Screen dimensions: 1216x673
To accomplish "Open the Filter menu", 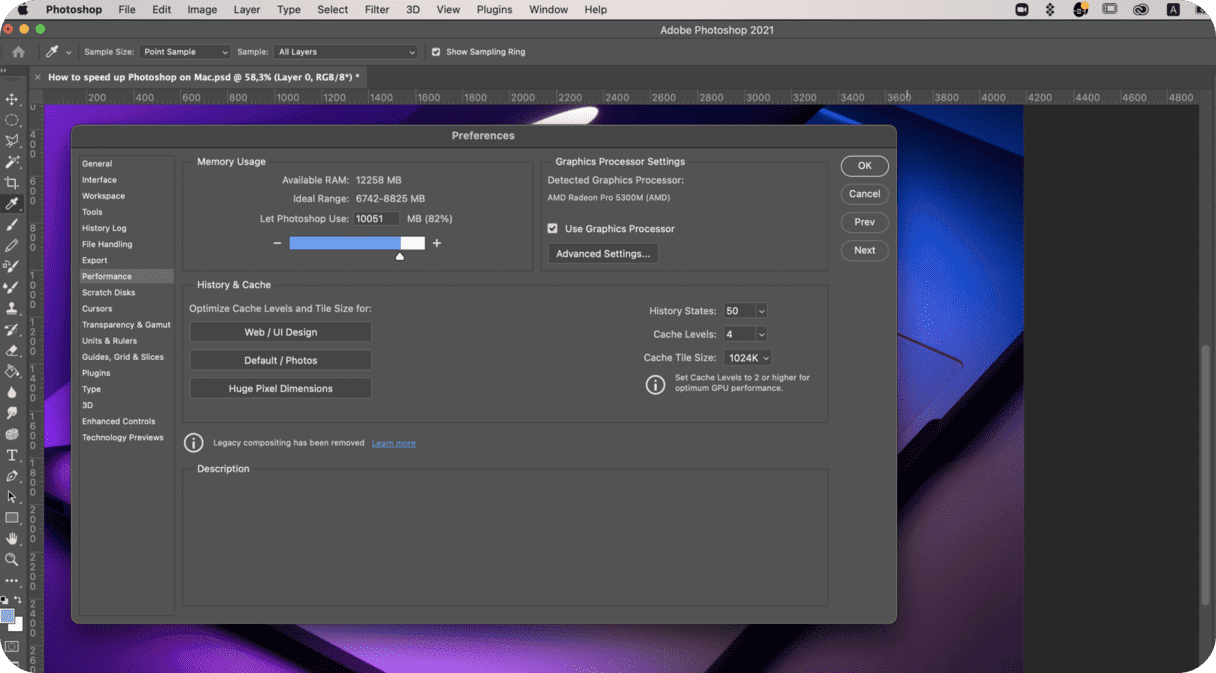I will (377, 10).
